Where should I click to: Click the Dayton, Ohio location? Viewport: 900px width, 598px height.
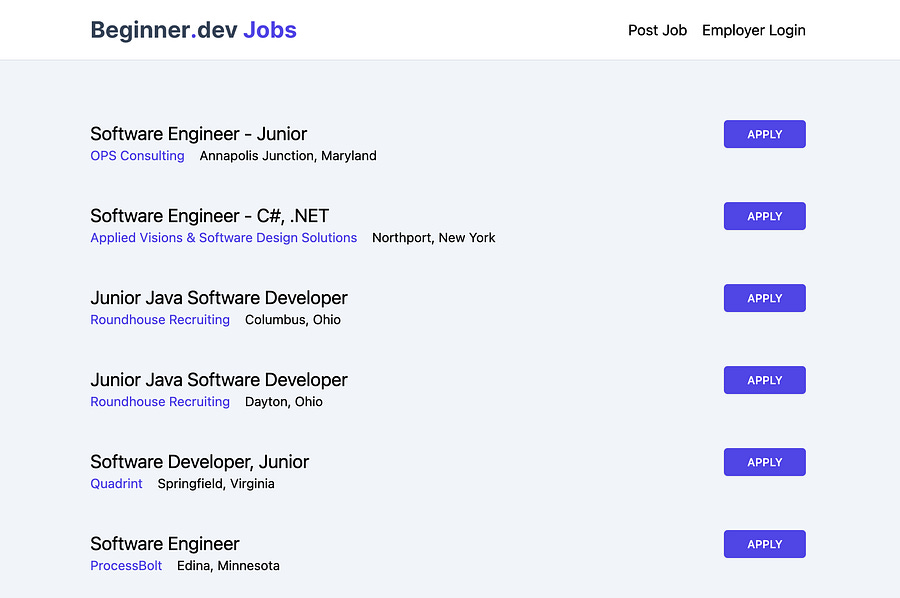point(284,402)
